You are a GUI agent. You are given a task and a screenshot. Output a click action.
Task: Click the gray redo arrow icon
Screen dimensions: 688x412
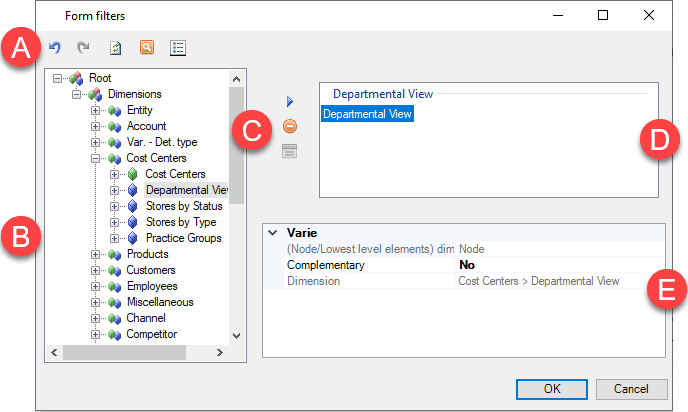(x=83, y=47)
